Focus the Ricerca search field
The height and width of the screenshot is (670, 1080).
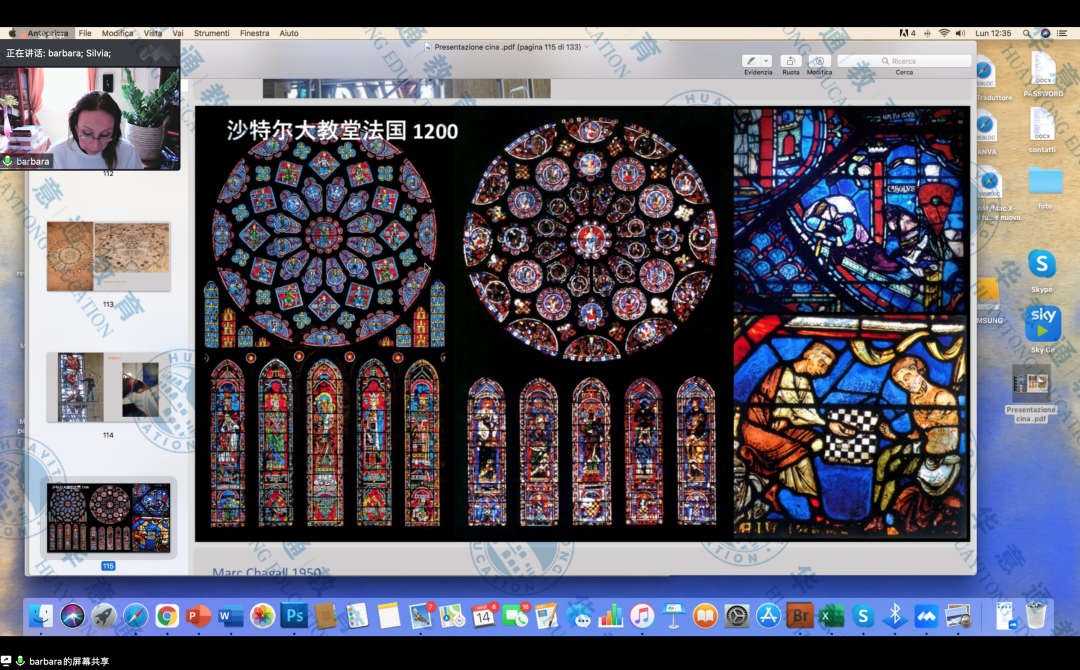(x=904, y=61)
